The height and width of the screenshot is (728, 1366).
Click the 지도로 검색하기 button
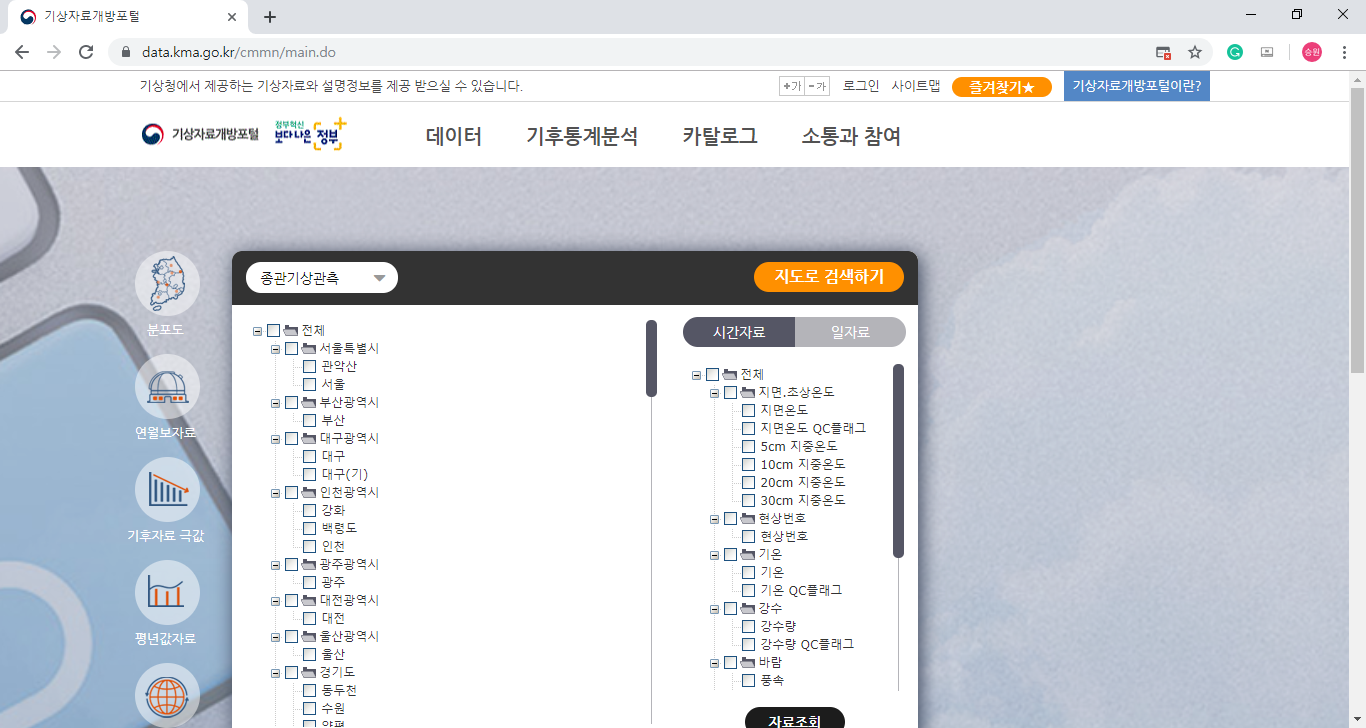pos(829,277)
